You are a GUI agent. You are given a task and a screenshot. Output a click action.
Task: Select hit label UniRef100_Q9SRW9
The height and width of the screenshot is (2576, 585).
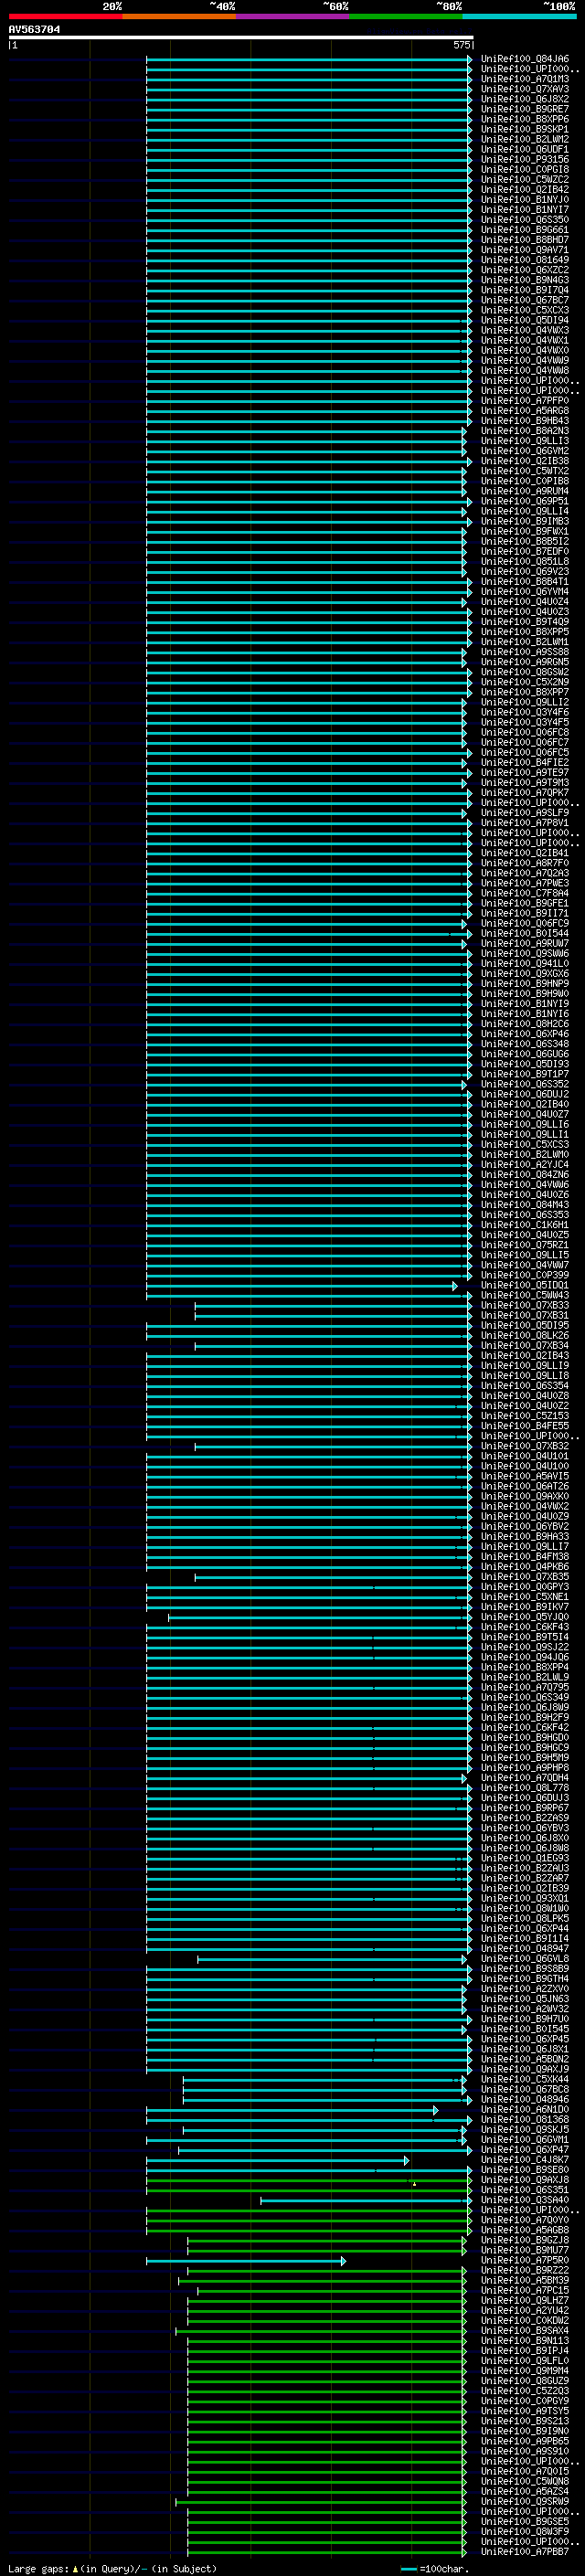[x=525, y=2502]
